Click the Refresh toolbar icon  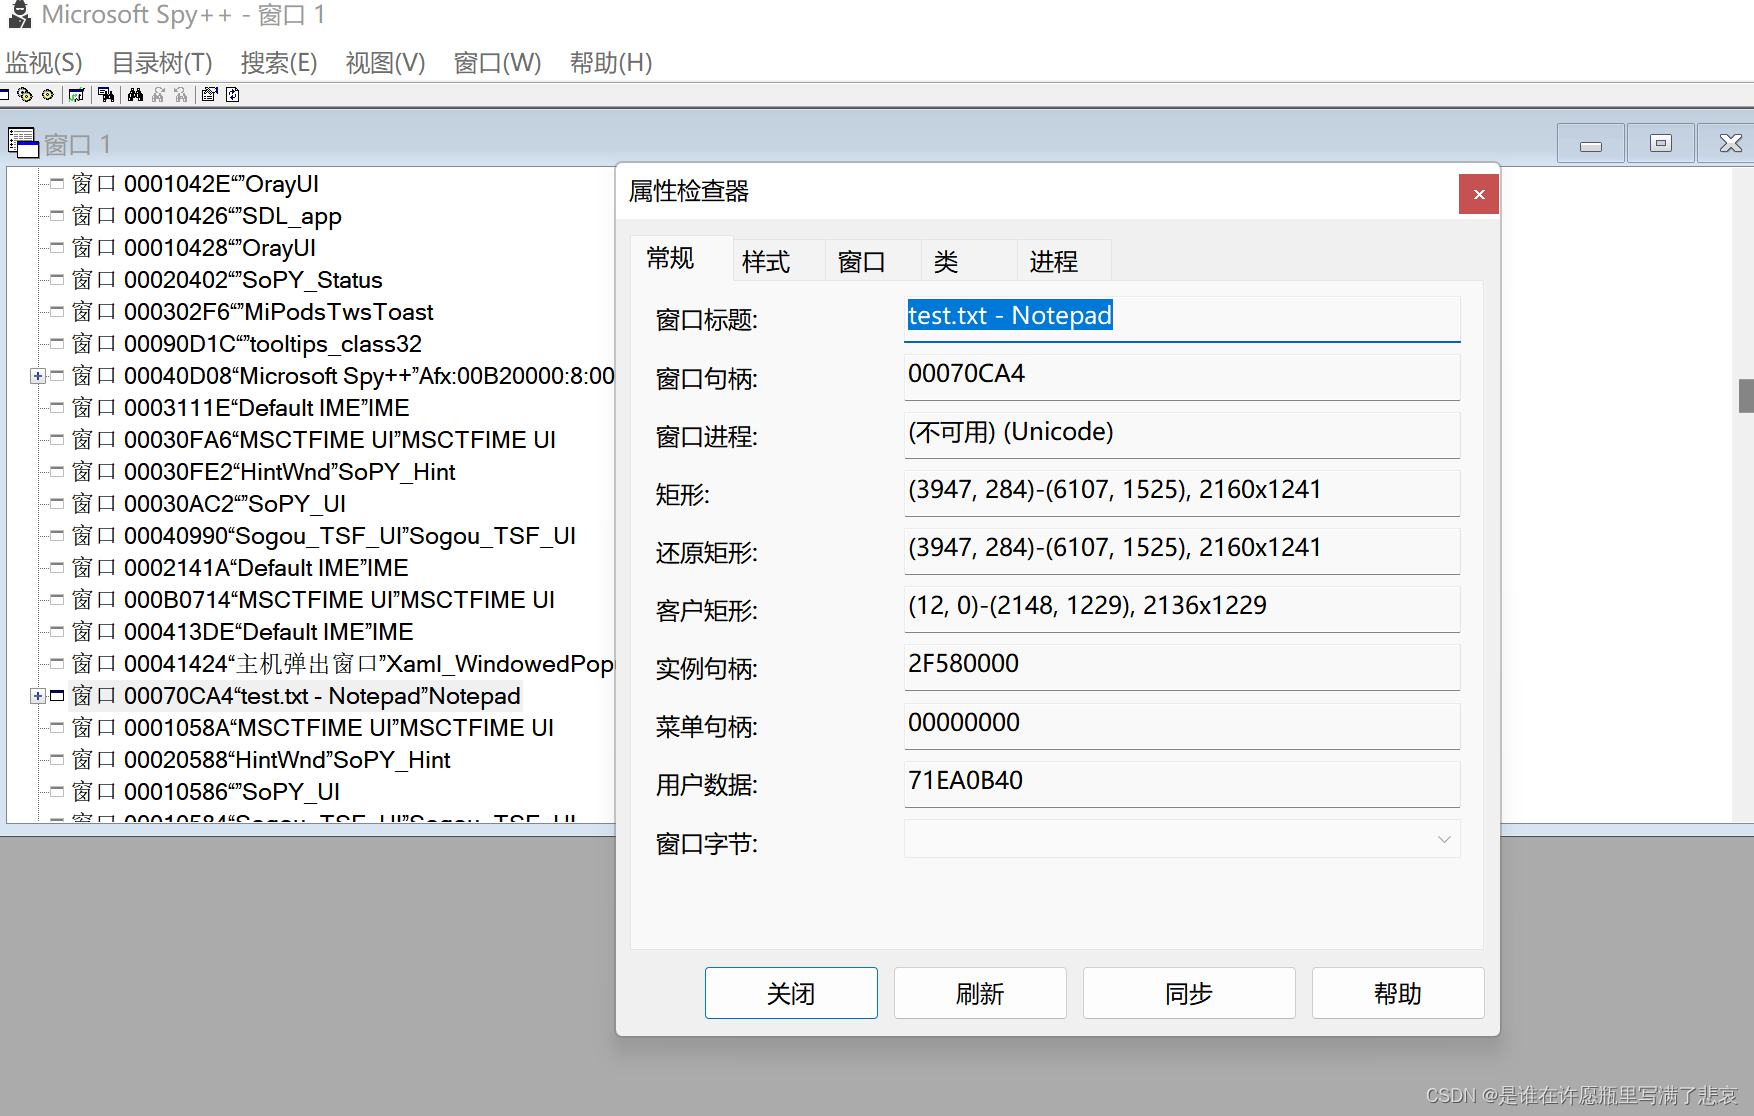[x=232, y=95]
